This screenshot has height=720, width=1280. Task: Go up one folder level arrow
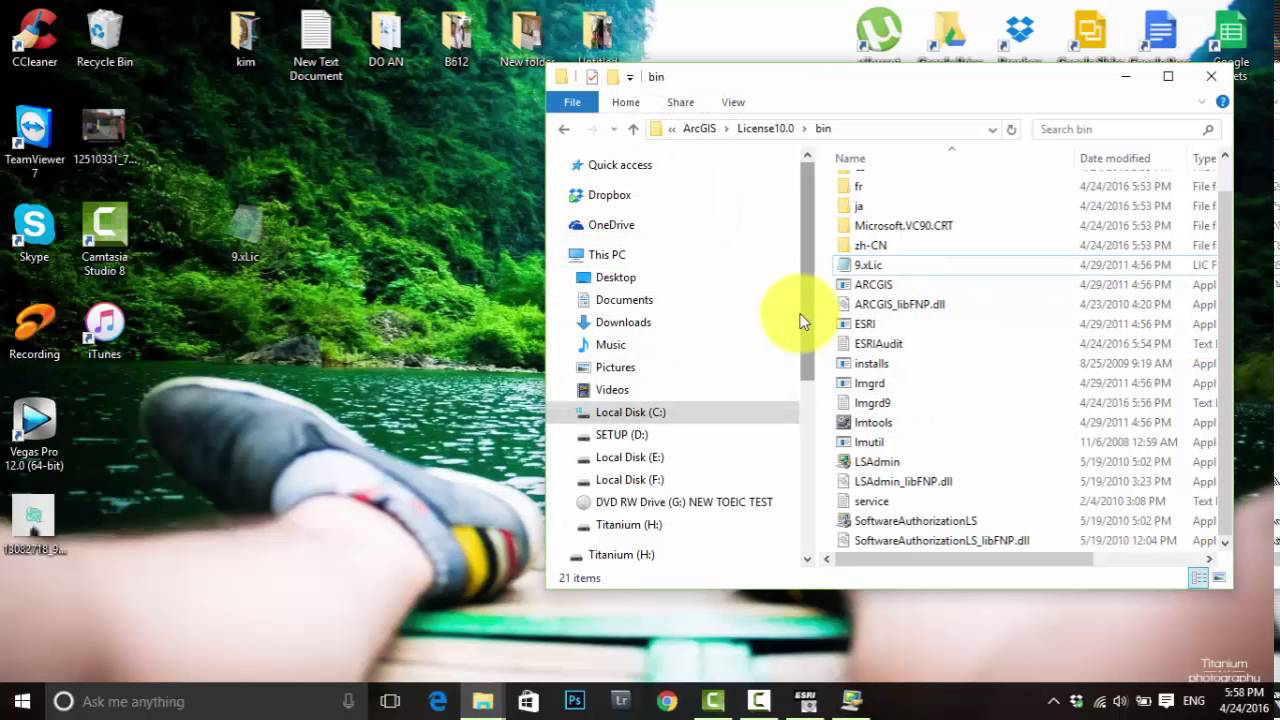click(633, 129)
